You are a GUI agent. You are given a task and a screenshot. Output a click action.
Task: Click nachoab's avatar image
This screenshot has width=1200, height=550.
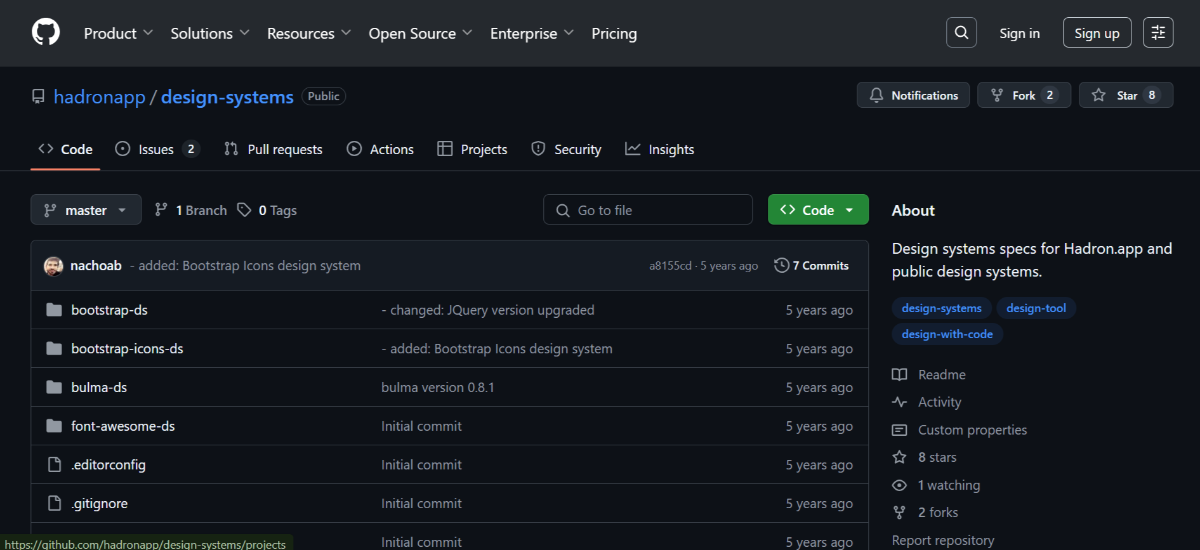point(53,266)
